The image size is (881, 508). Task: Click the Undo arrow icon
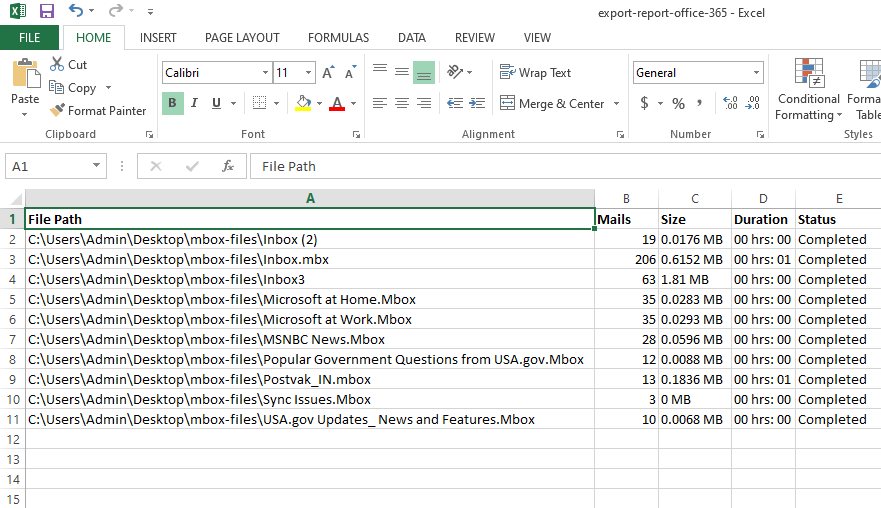[x=76, y=11]
